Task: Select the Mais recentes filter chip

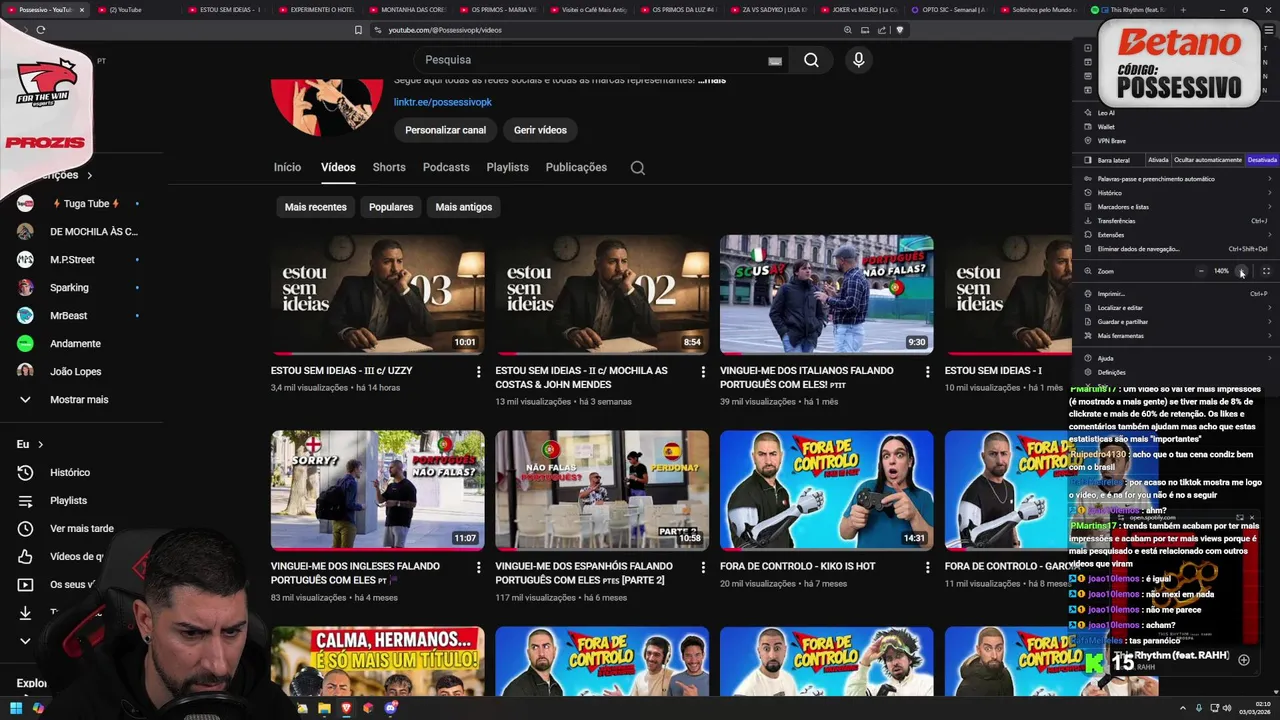Action: coord(316,207)
